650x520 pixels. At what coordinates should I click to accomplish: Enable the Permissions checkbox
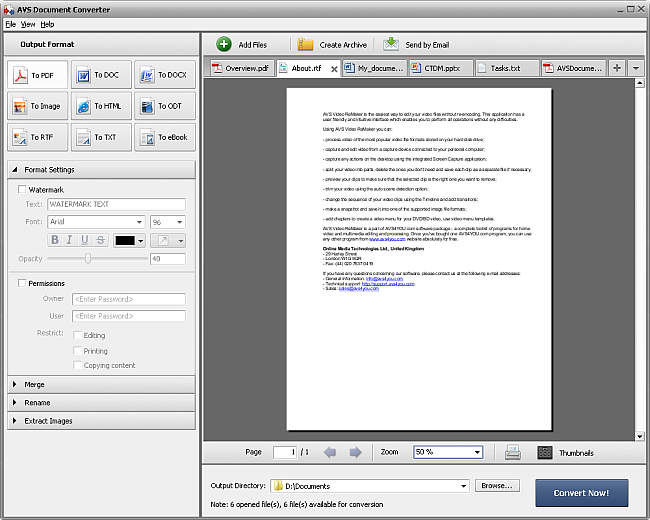22,283
